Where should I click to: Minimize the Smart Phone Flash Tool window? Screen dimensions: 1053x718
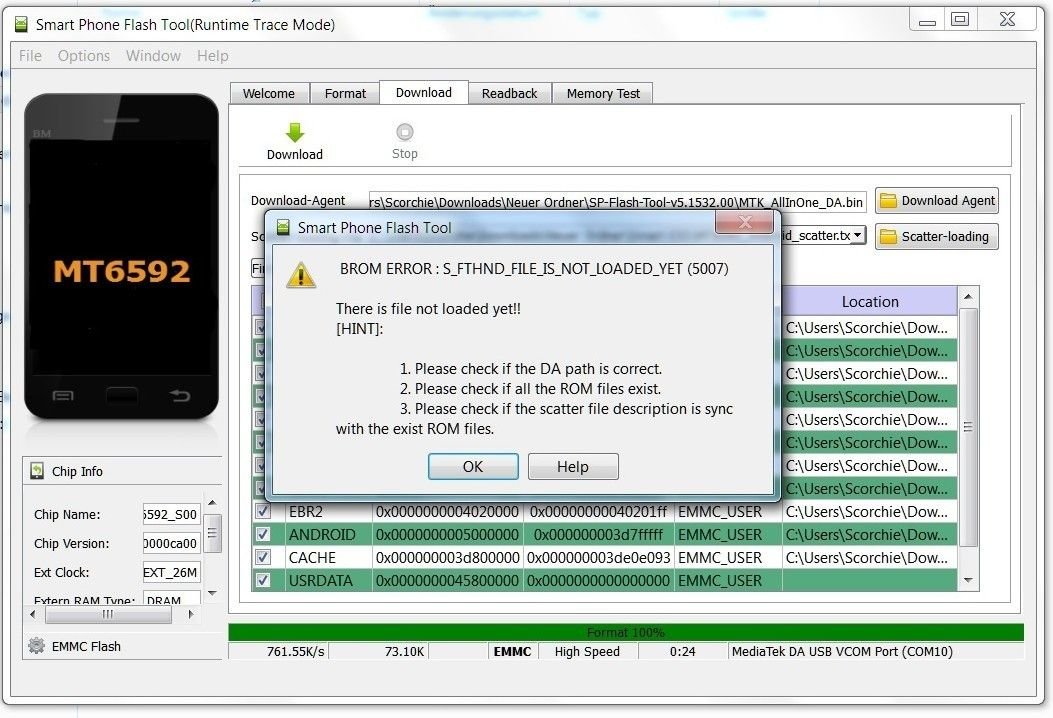click(927, 20)
